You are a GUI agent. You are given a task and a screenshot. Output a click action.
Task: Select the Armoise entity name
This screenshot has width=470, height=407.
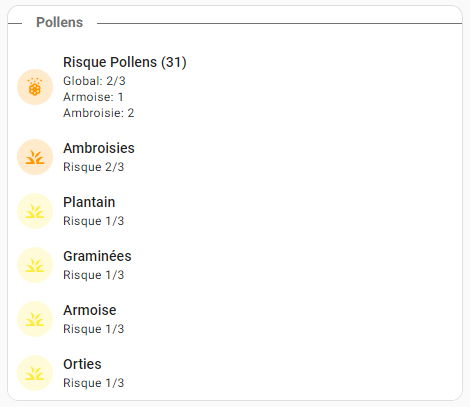90,310
